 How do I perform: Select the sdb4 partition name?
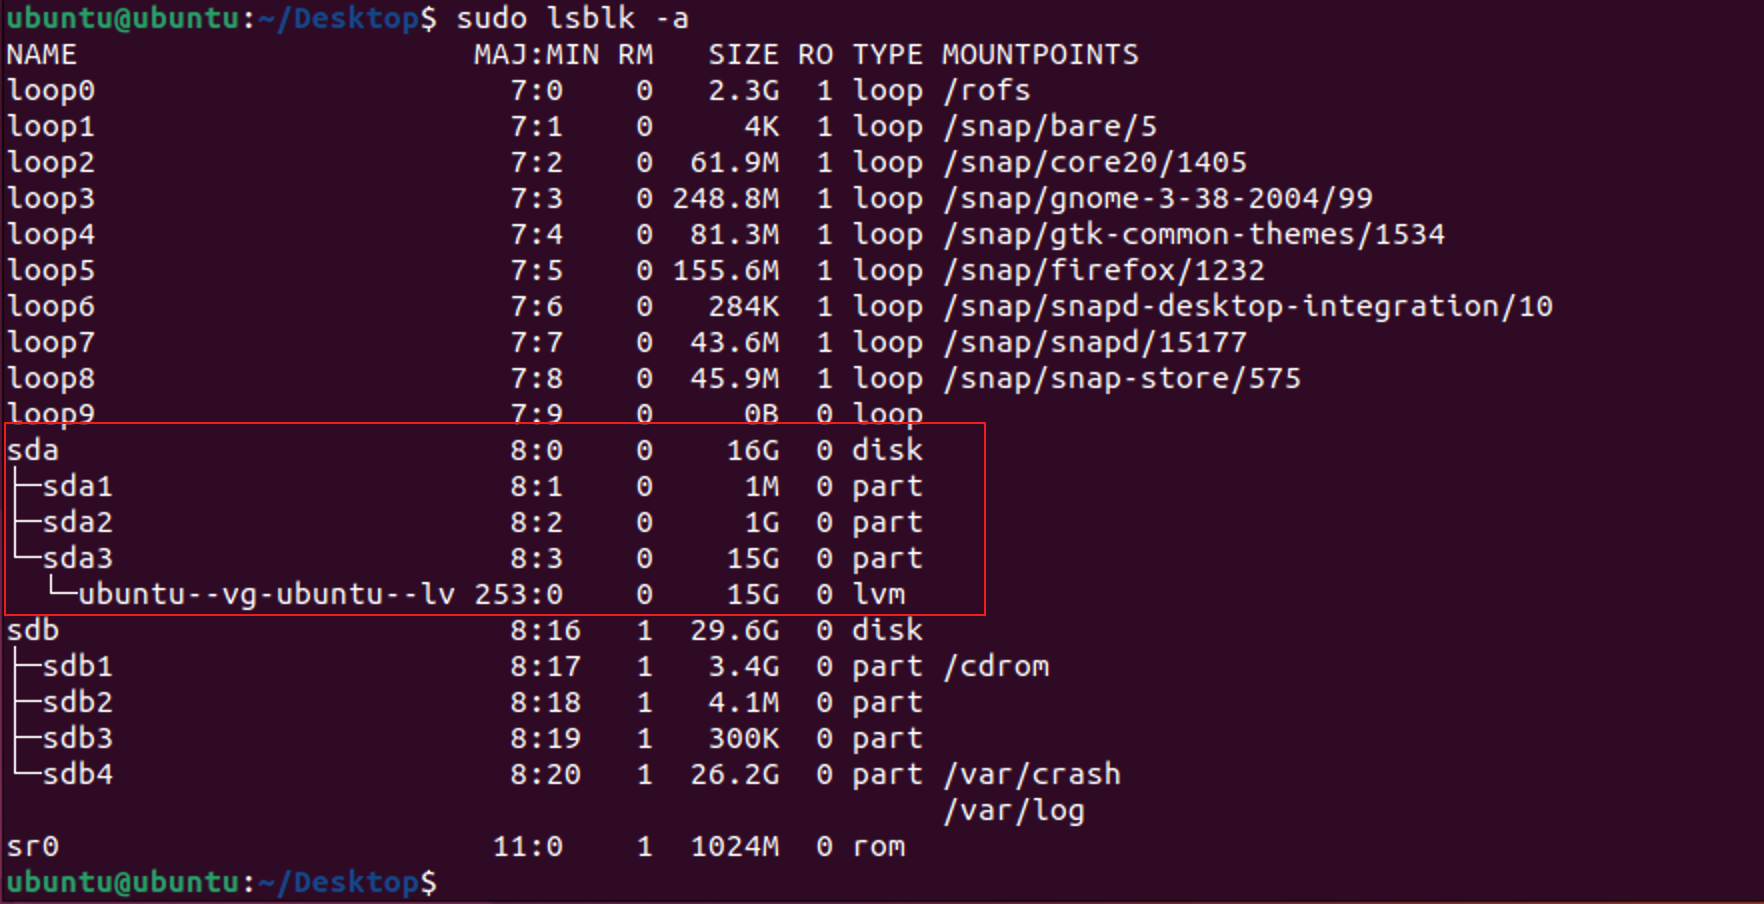click(x=77, y=774)
